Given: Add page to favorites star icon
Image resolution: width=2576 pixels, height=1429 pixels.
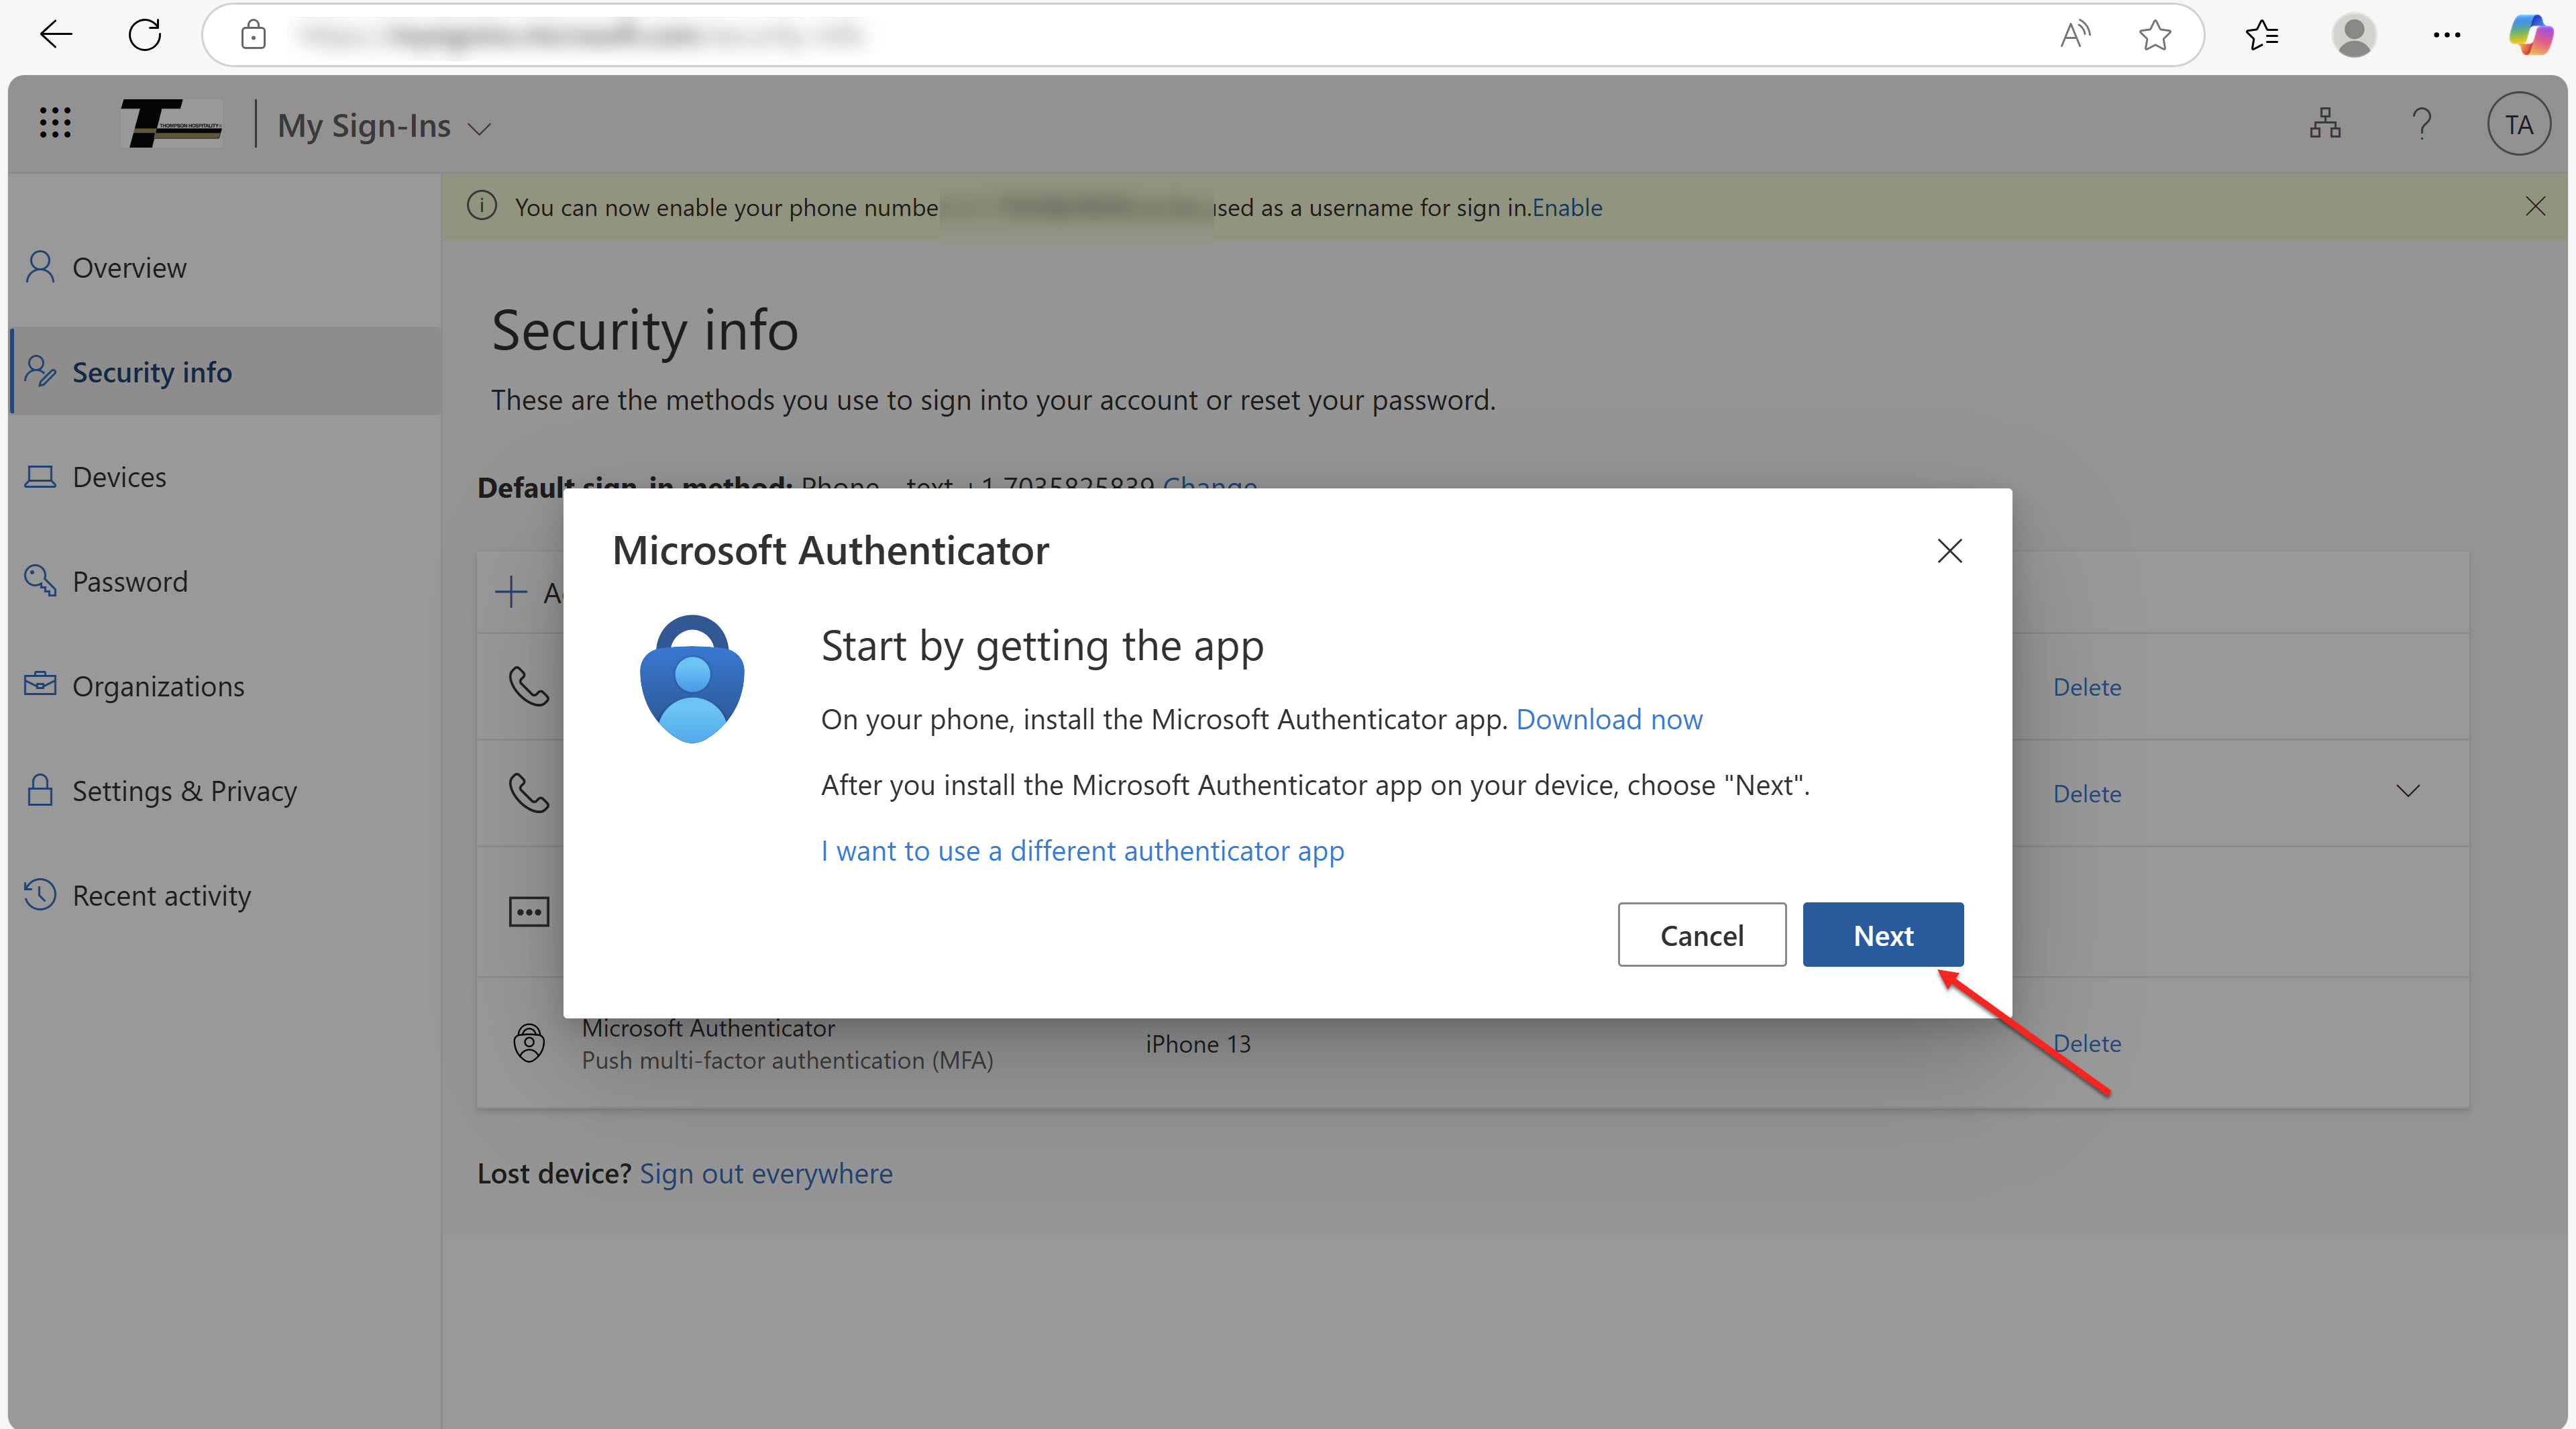Looking at the screenshot, I should click(x=2155, y=35).
